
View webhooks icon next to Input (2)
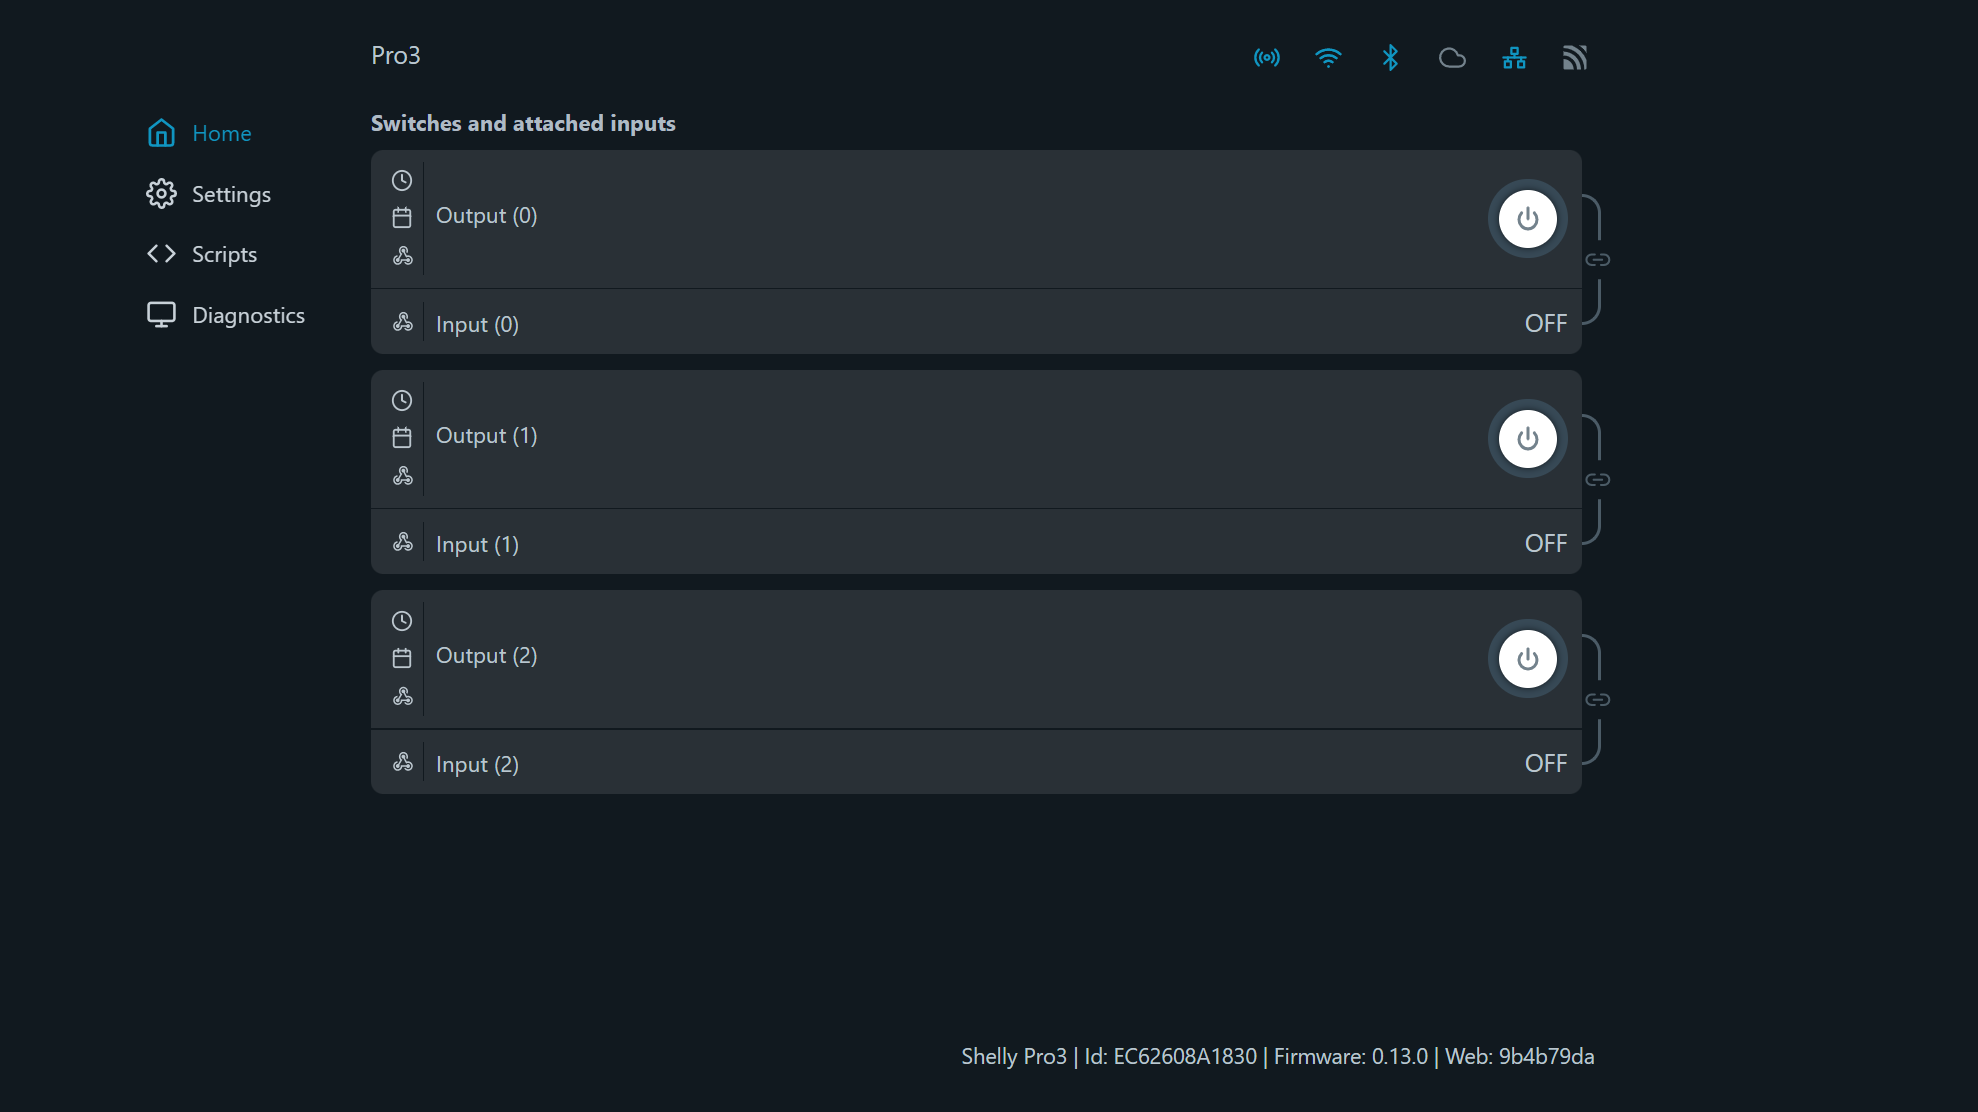point(403,761)
